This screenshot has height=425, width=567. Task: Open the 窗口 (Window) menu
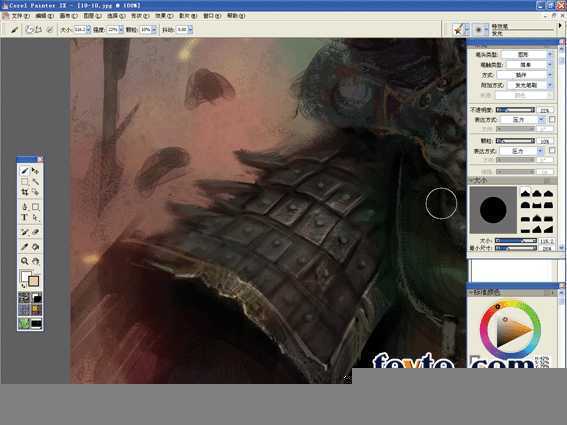click(x=212, y=16)
